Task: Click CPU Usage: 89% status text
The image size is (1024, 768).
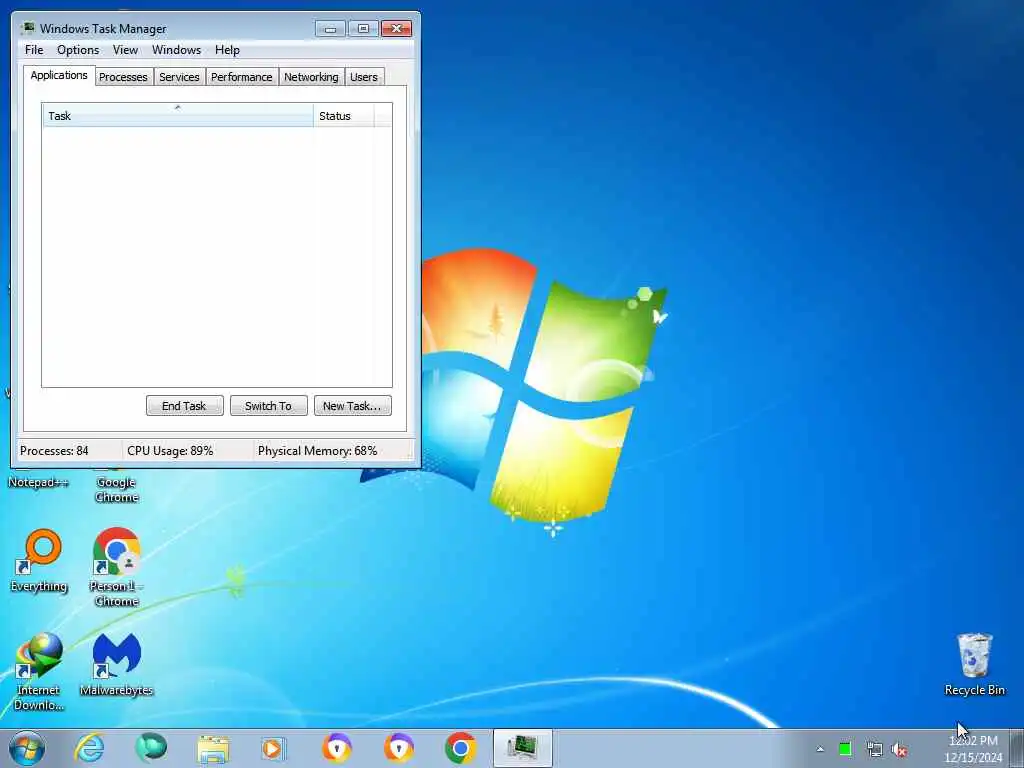Action: coord(170,451)
